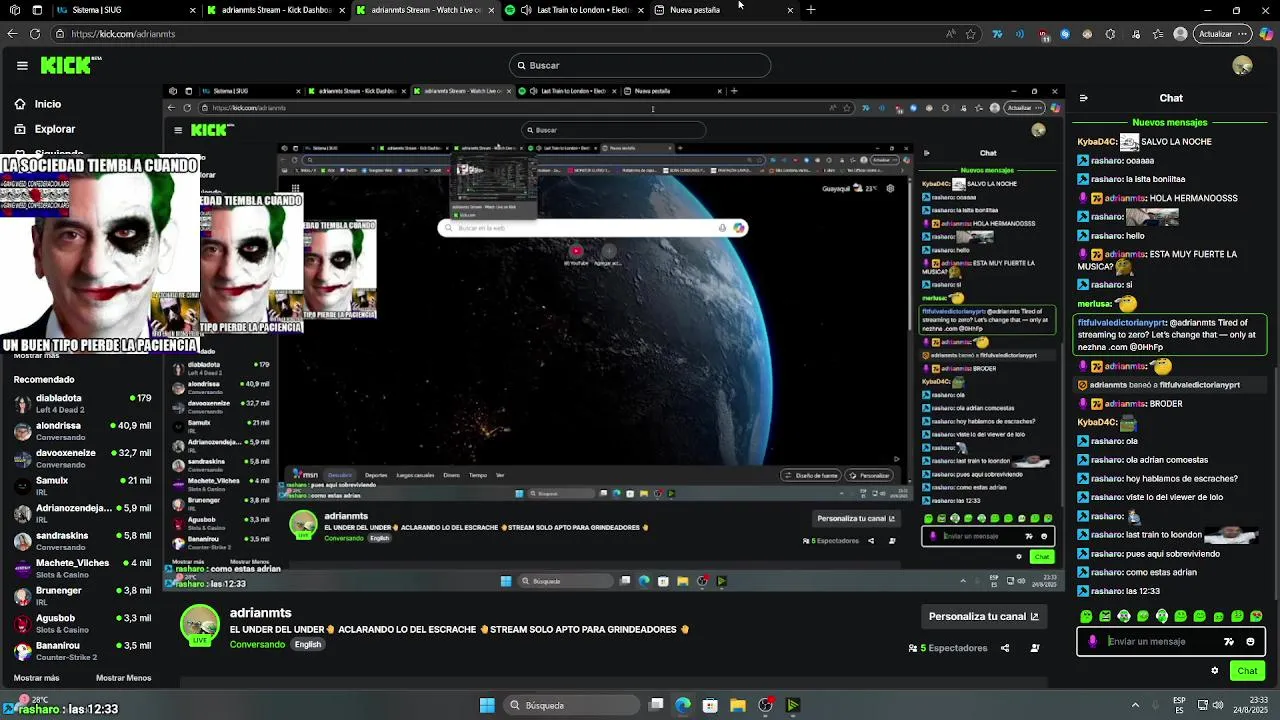The height and width of the screenshot is (720, 1280).
Task: Click the first green quick emote in chat
Action: coord(1086,617)
